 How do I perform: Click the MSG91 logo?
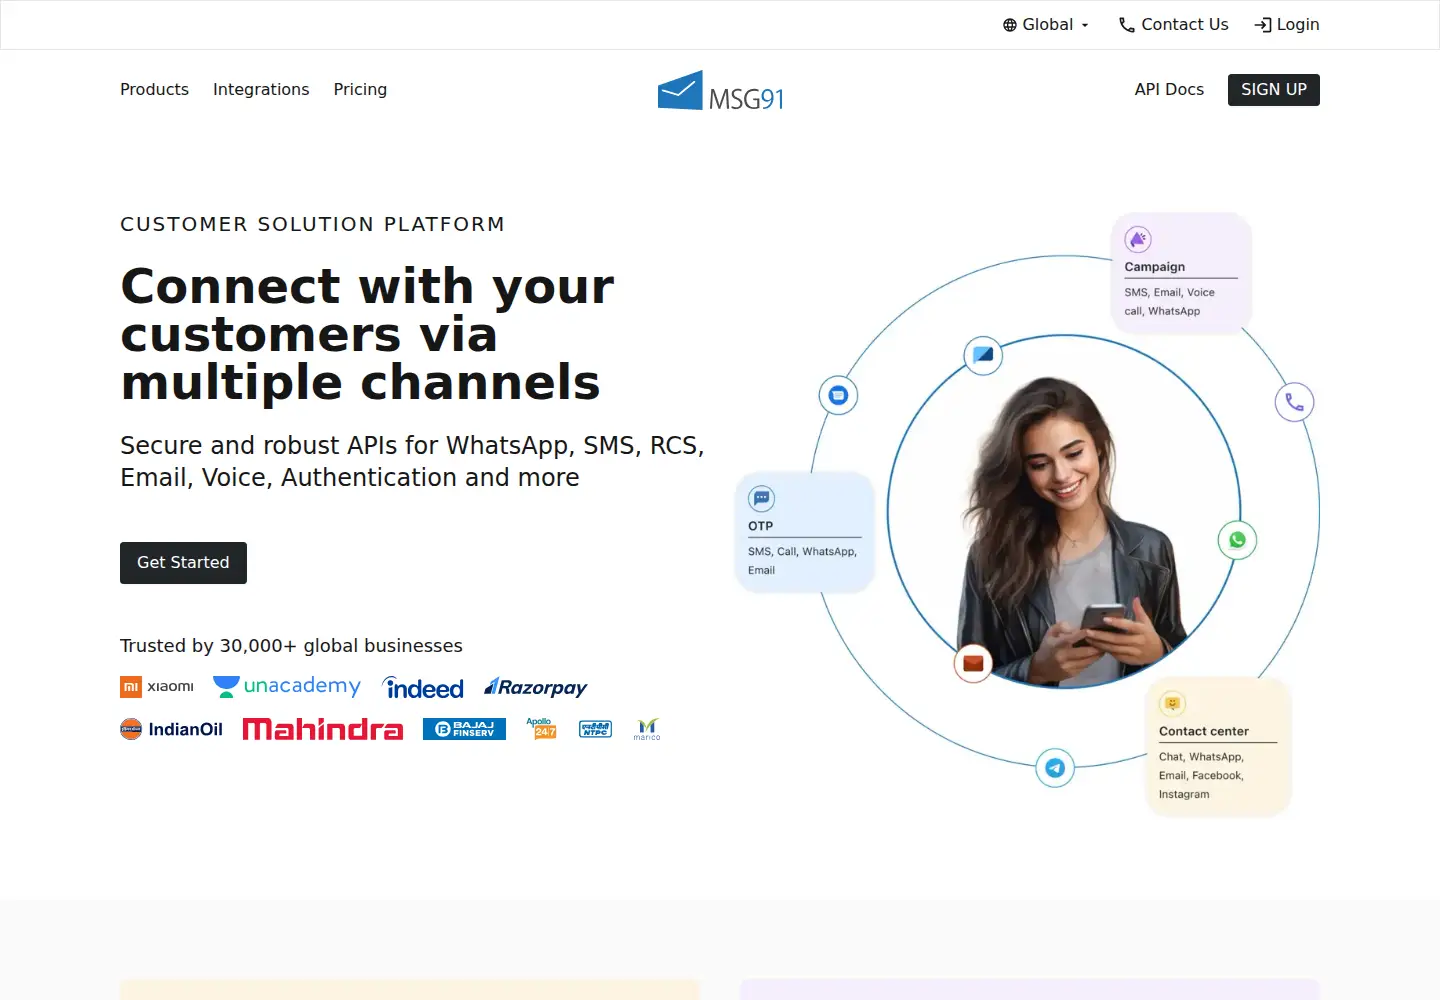(720, 91)
